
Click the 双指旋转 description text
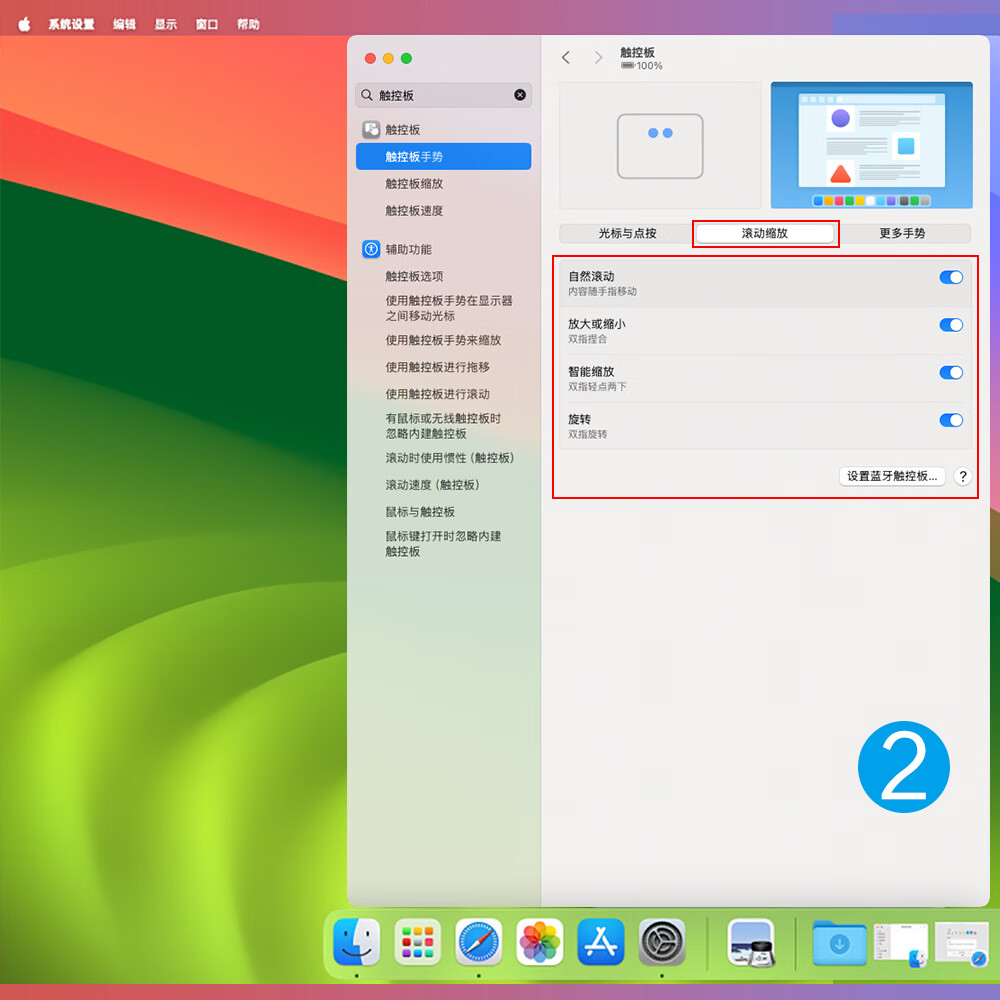point(587,434)
